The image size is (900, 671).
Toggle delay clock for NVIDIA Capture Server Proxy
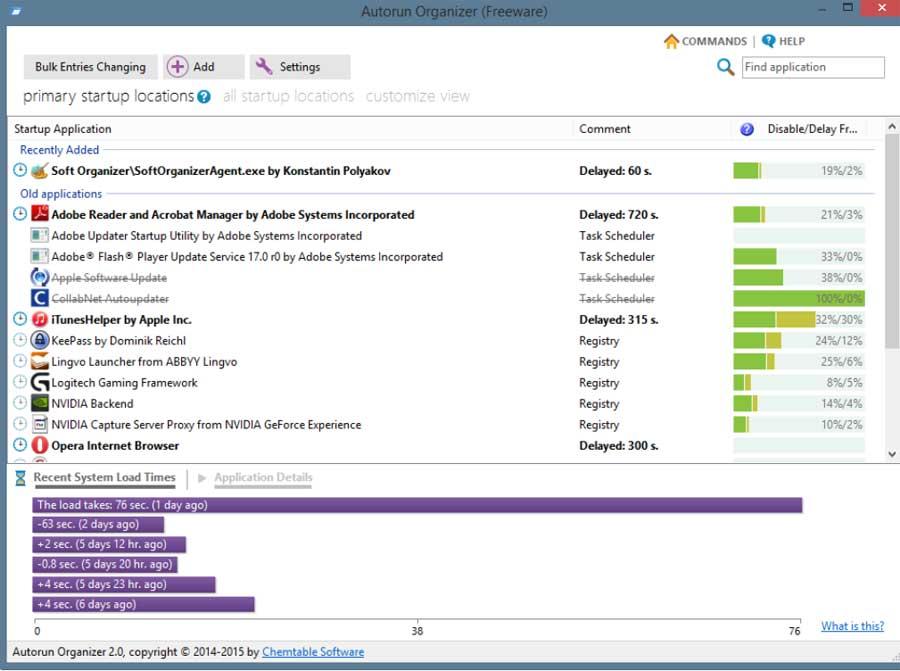tap(20, 424)
